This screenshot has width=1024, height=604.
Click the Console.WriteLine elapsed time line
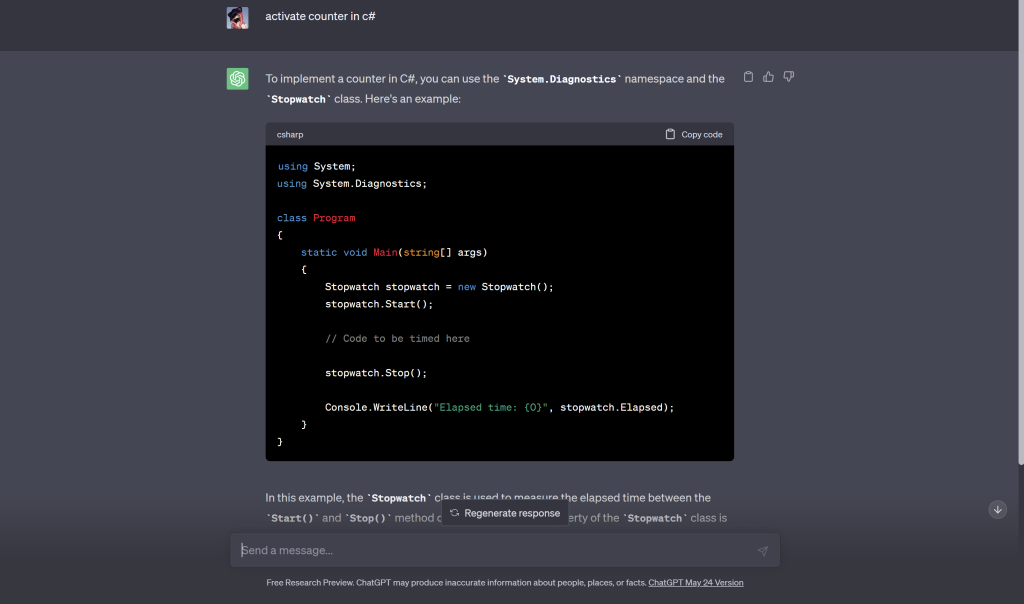[500, 407]
